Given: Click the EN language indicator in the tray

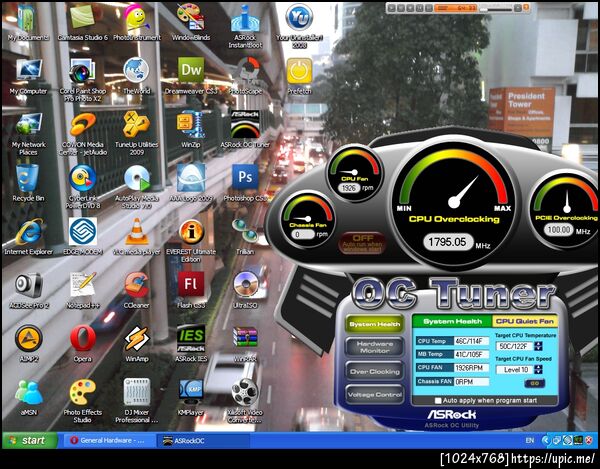Looking at the screenshot, I should pos(529,441).
